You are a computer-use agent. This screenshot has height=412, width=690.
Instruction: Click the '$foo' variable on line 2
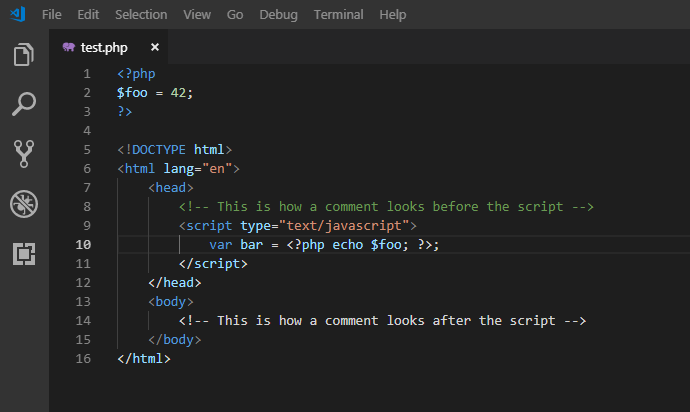click(x=132, y=92)
